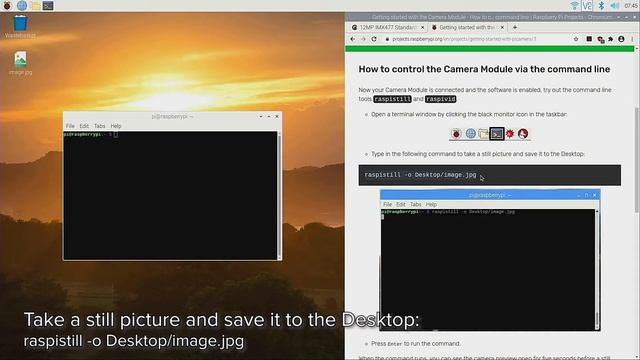Close the pi@raspberrypi terminal window
Viewport: 640px width, 360px height.
pos(277,117)
